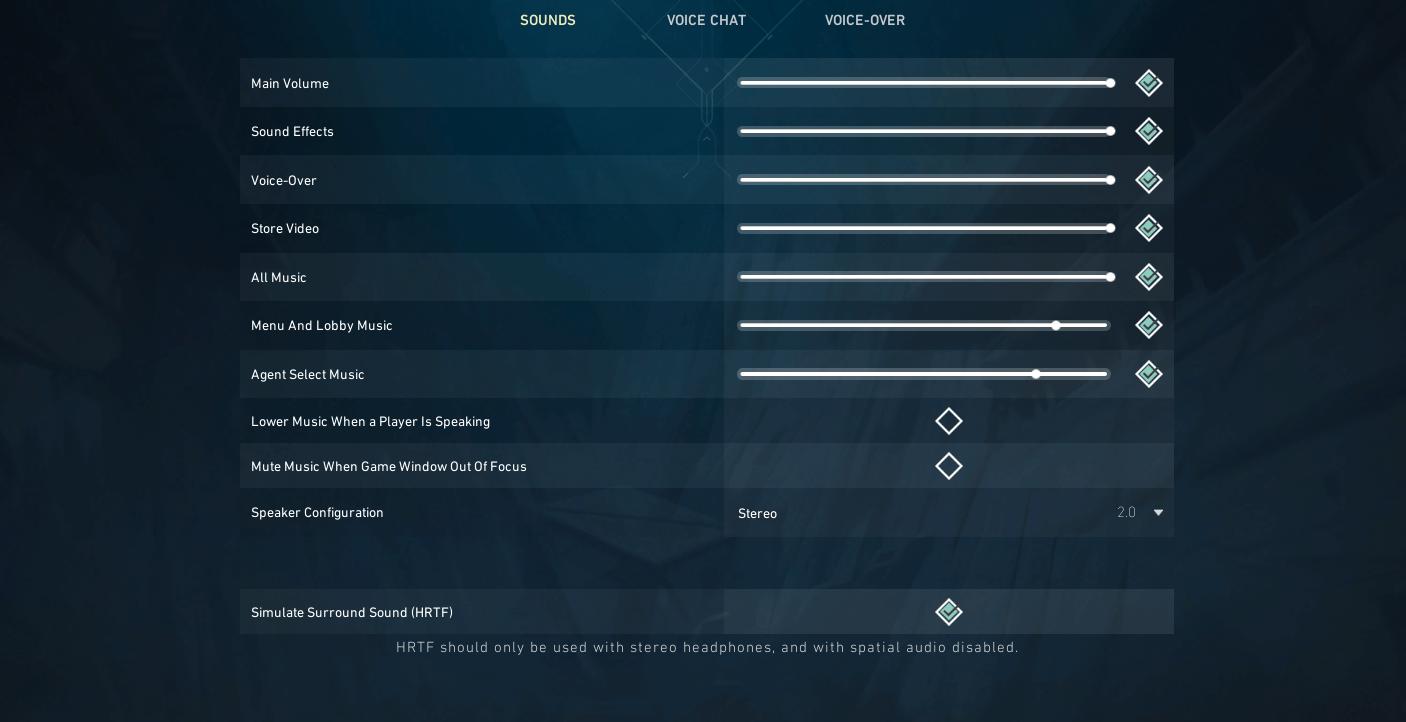Click the Menu And Lobby Music slider handle
Viewport: 1406px width, 722px height.
tap(1056, 326)
